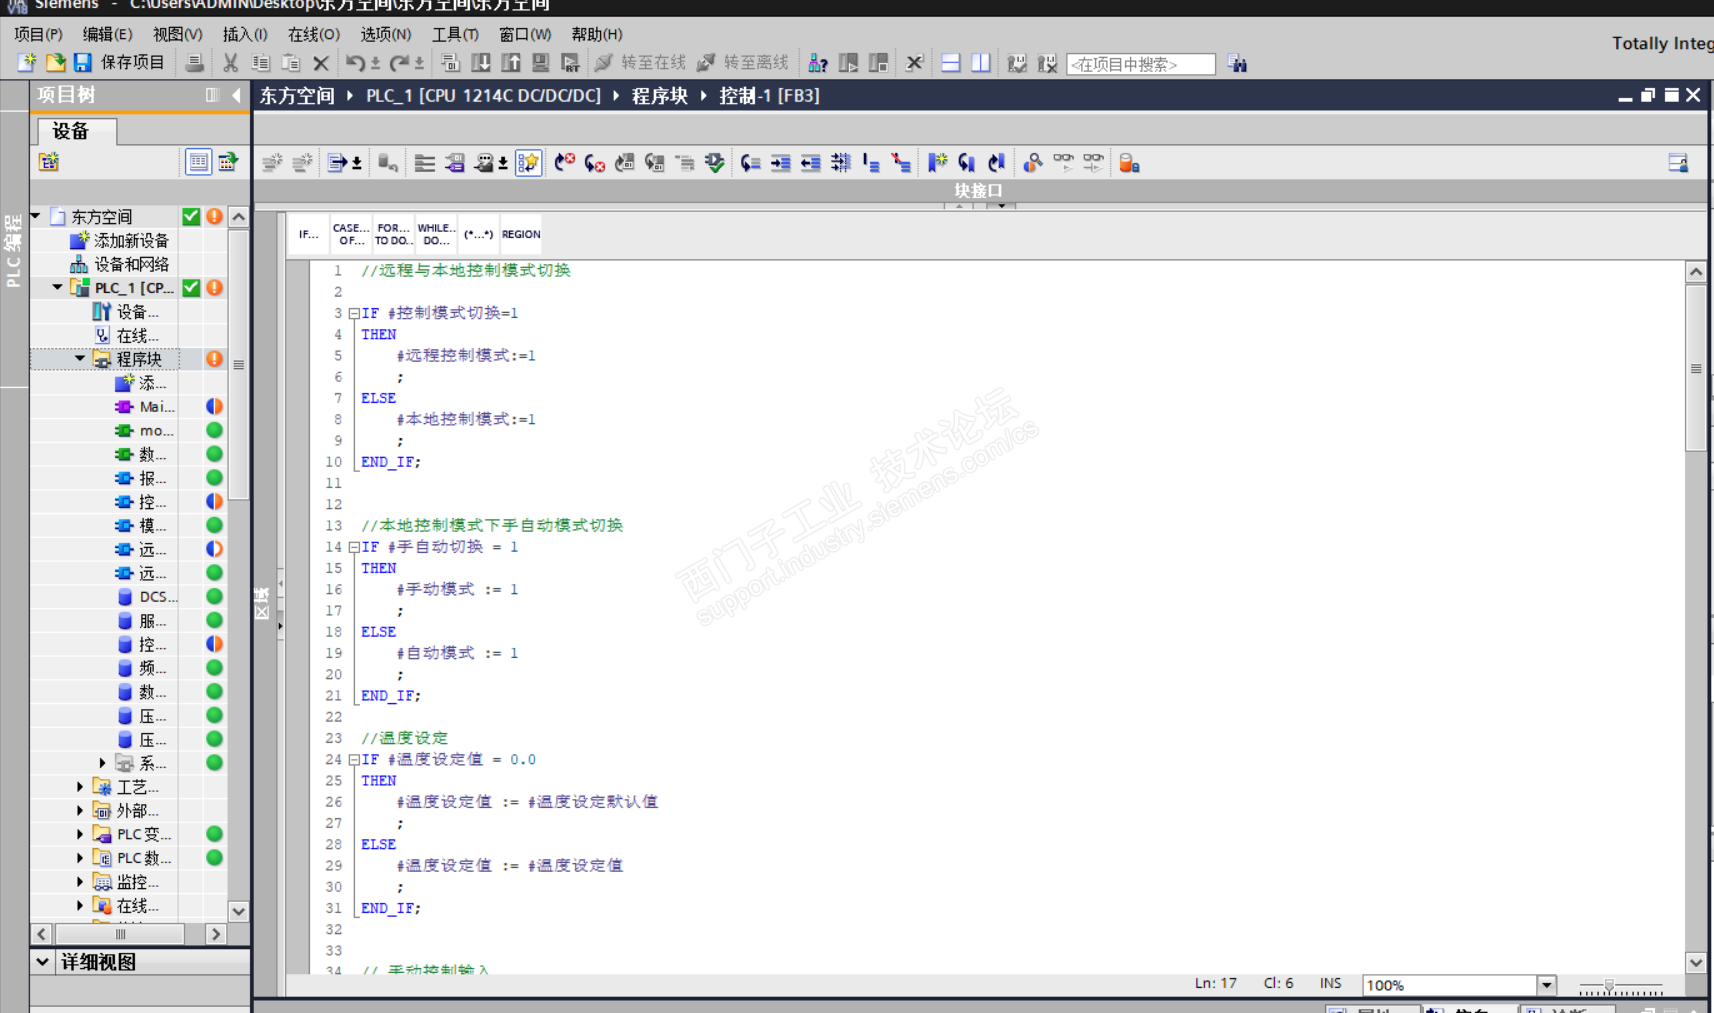Click the 设备和网络 network icon

pyautogui.click(x=79, y=264)
